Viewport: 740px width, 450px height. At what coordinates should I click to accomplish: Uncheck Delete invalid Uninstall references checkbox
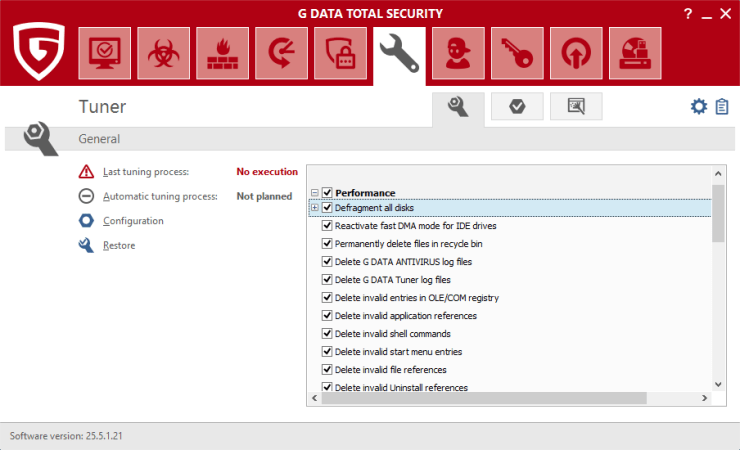click(x=327, y=387)
